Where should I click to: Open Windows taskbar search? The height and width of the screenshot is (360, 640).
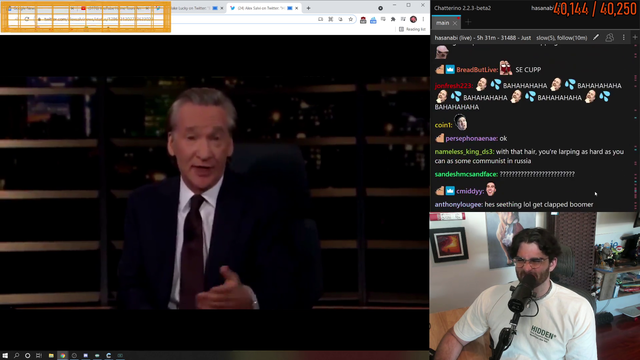(16, 356)
